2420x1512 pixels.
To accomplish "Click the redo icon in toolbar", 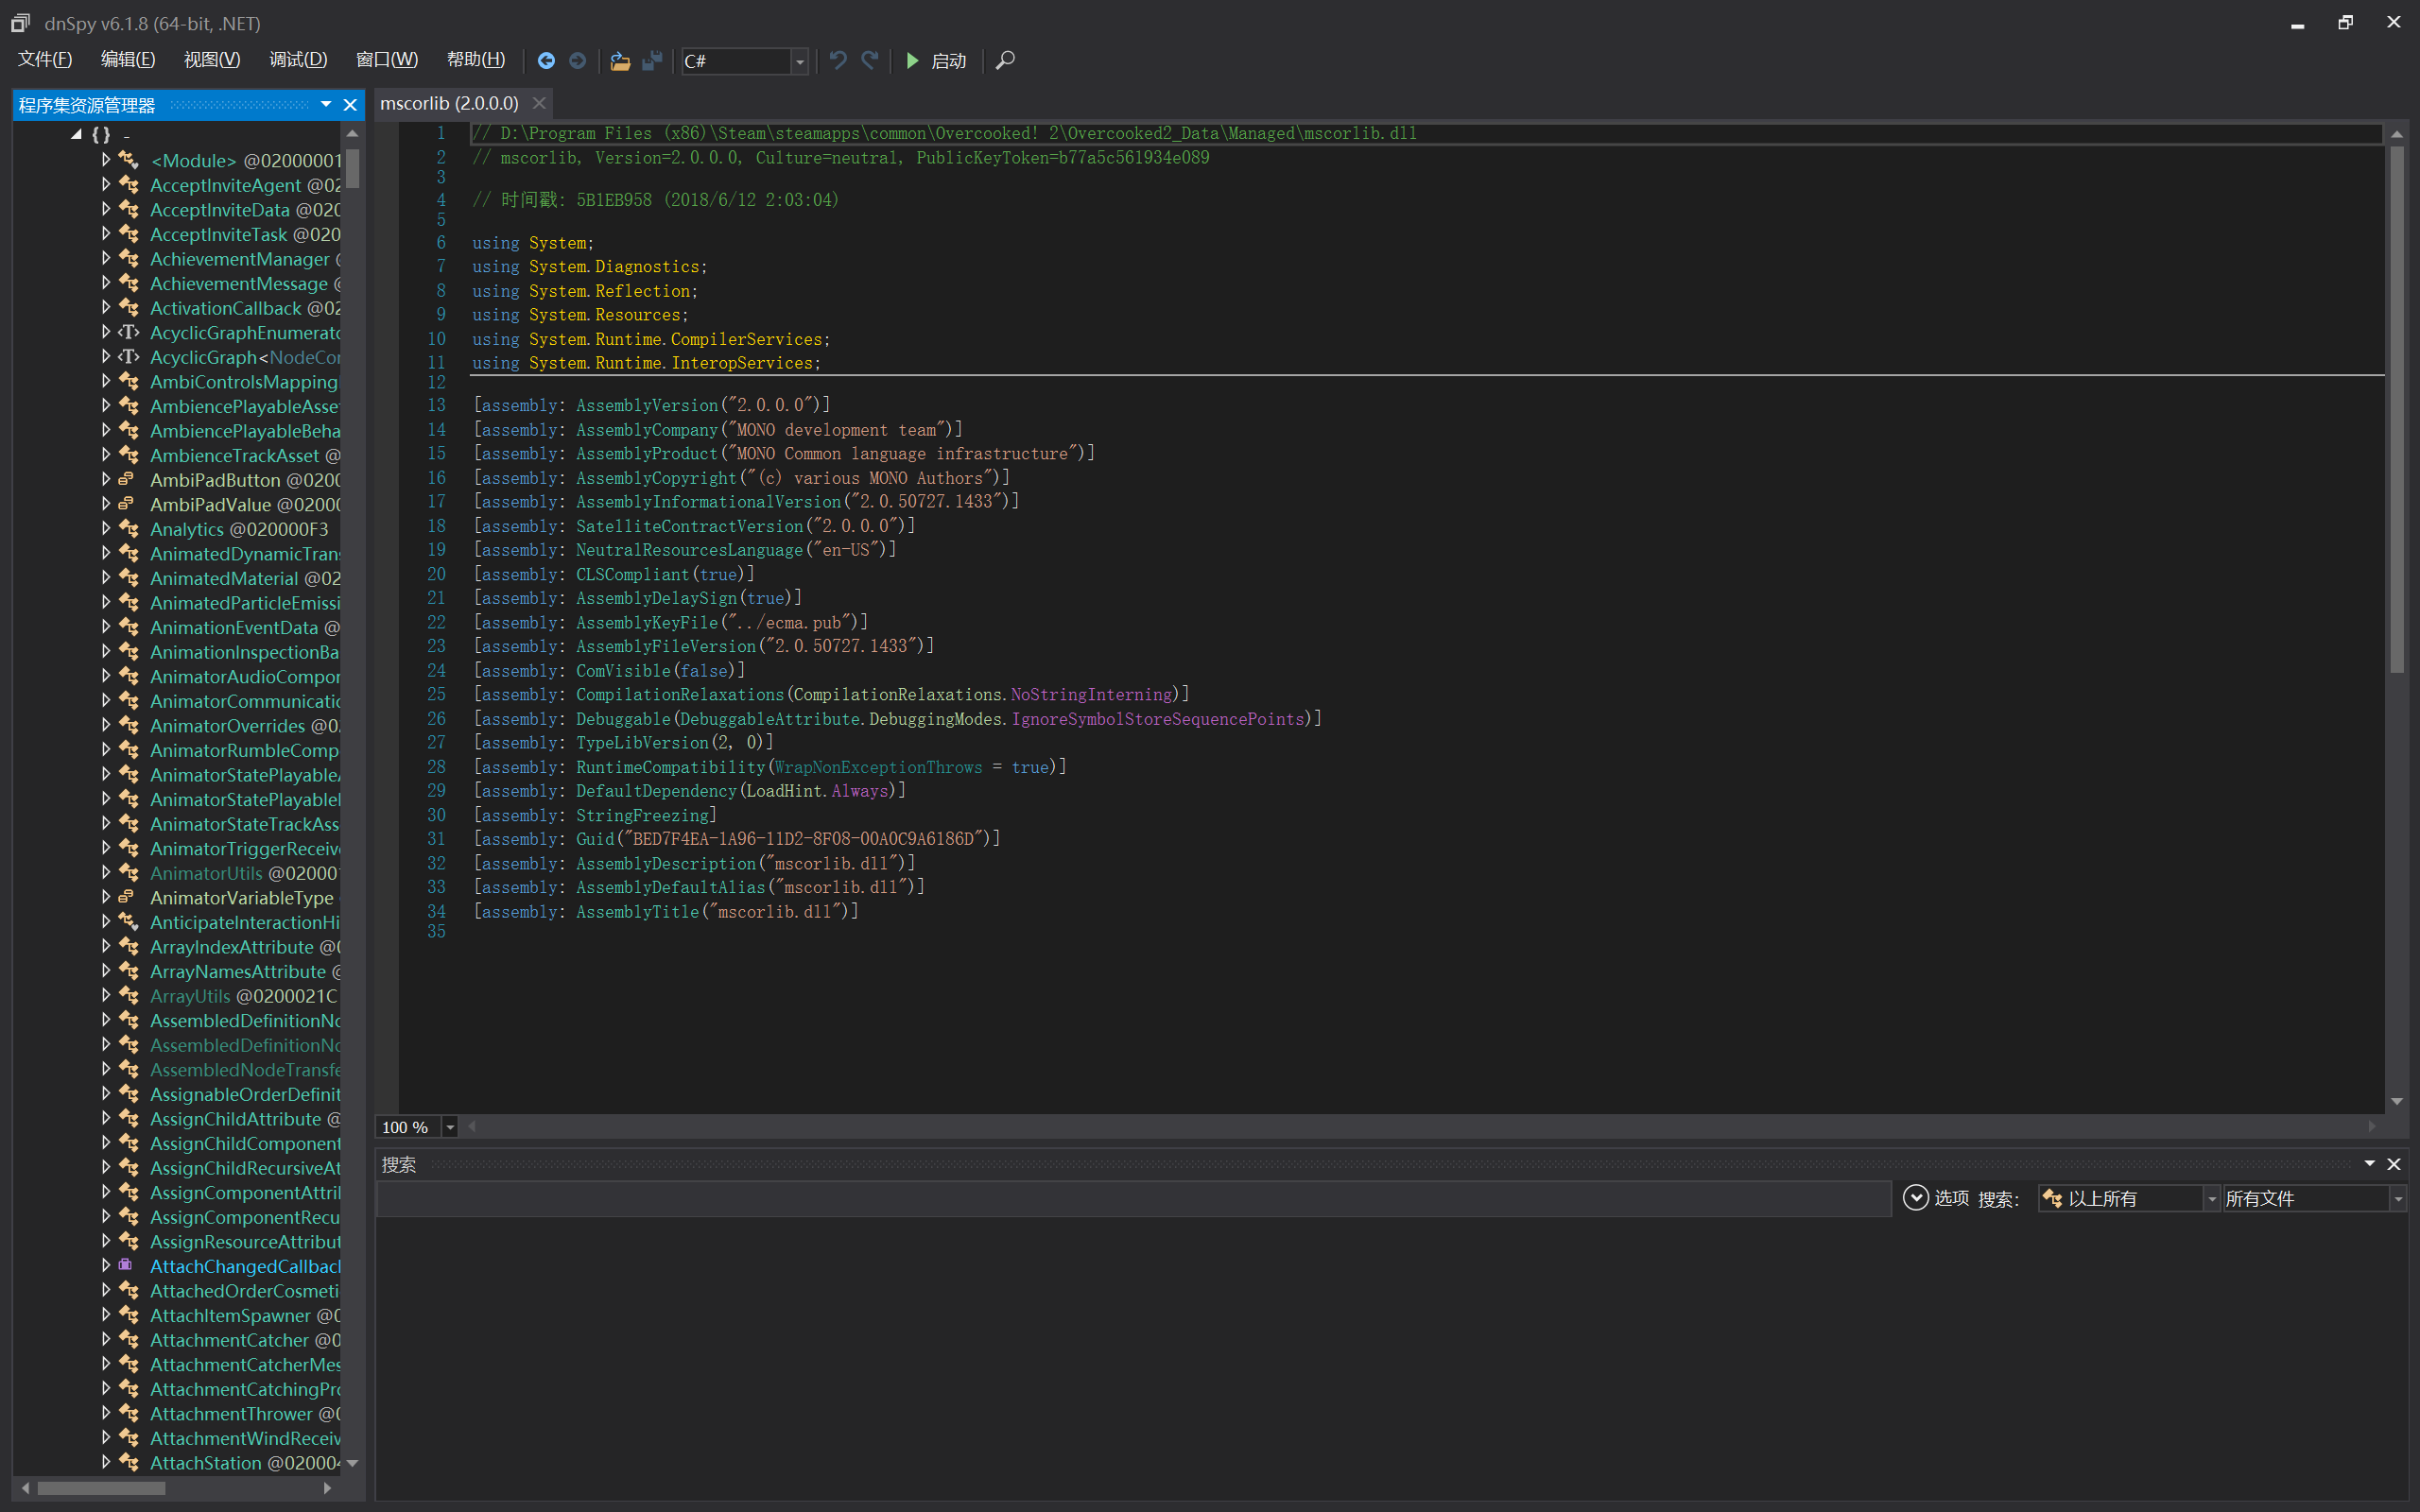I will [x=870, y=61].
